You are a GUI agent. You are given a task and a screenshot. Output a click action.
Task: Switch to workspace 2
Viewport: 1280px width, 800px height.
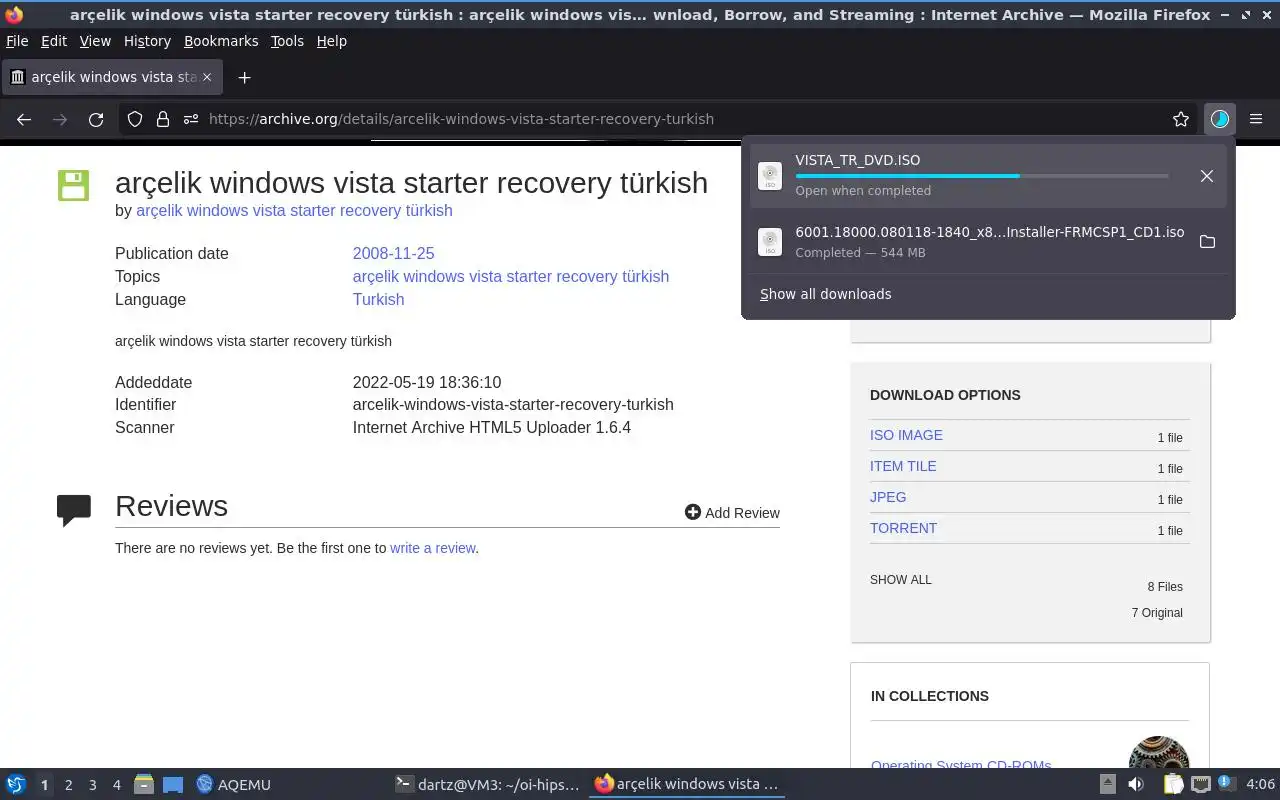[x=68, y=785]
